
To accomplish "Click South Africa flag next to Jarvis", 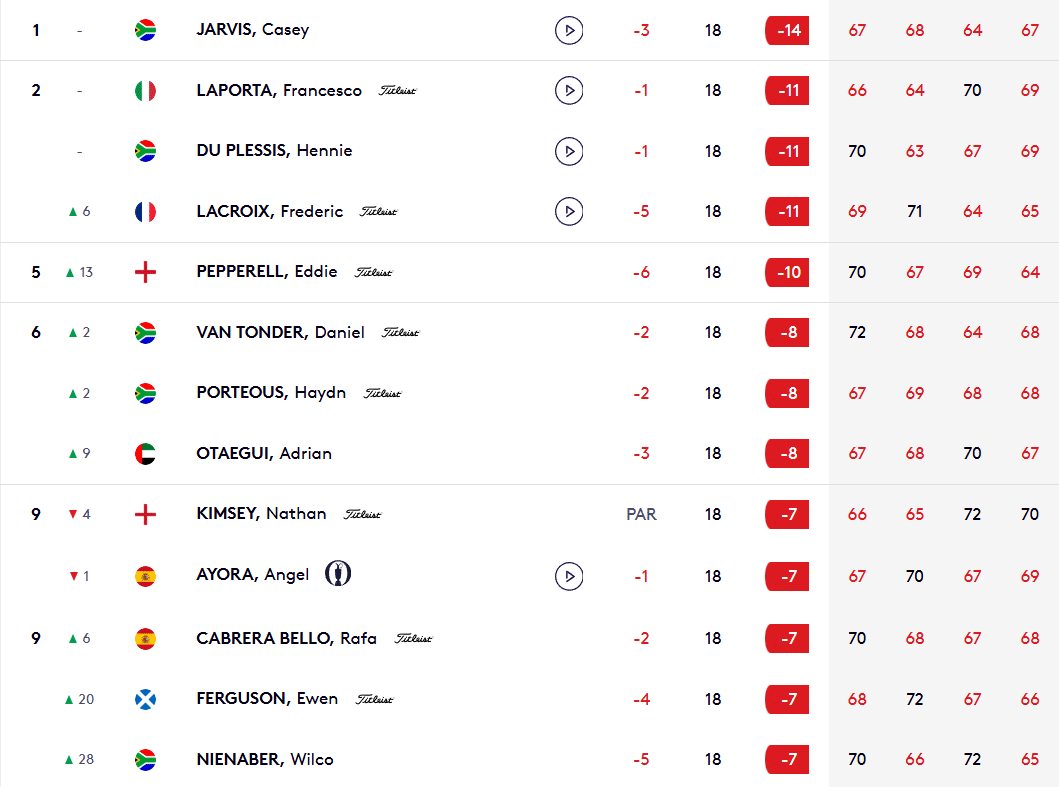I will pyautogui.click(x=145, y=30).
